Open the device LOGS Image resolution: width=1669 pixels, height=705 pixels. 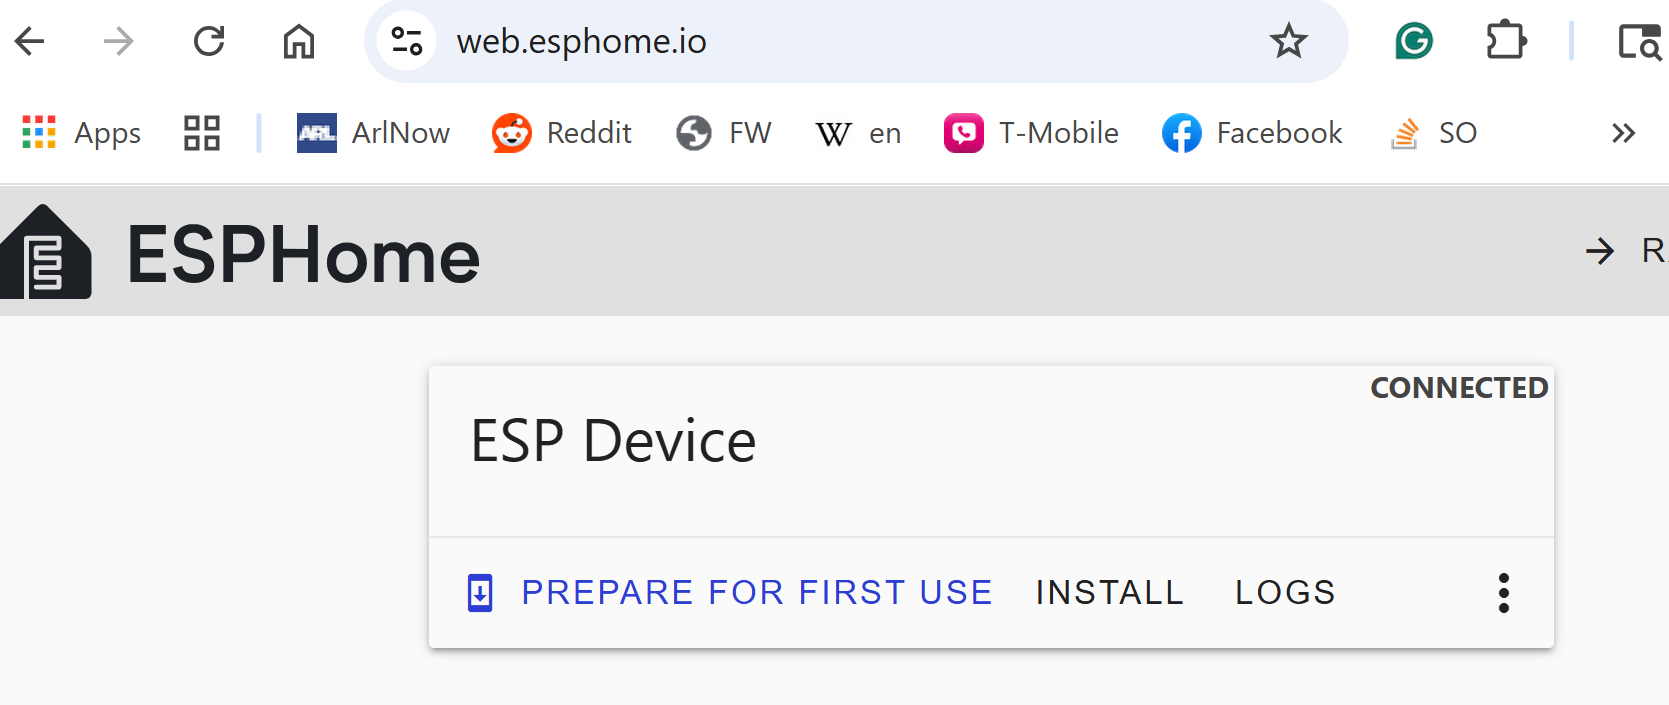click(x=1285, y=592)
